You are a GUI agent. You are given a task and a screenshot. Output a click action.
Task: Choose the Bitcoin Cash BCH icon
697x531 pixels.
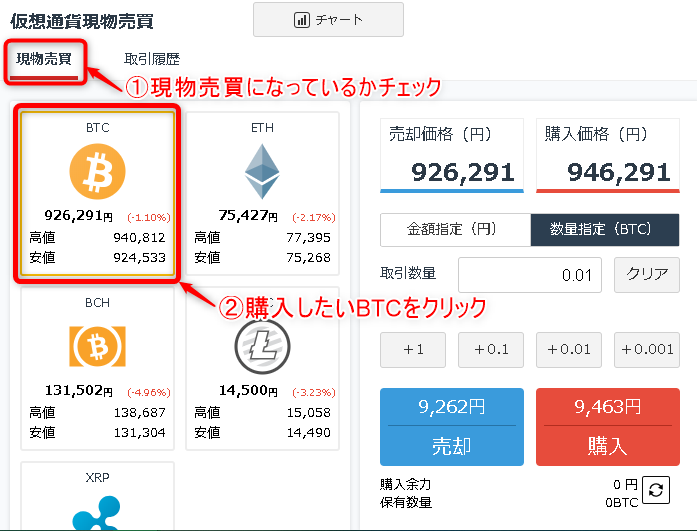(x=97, y=346)
